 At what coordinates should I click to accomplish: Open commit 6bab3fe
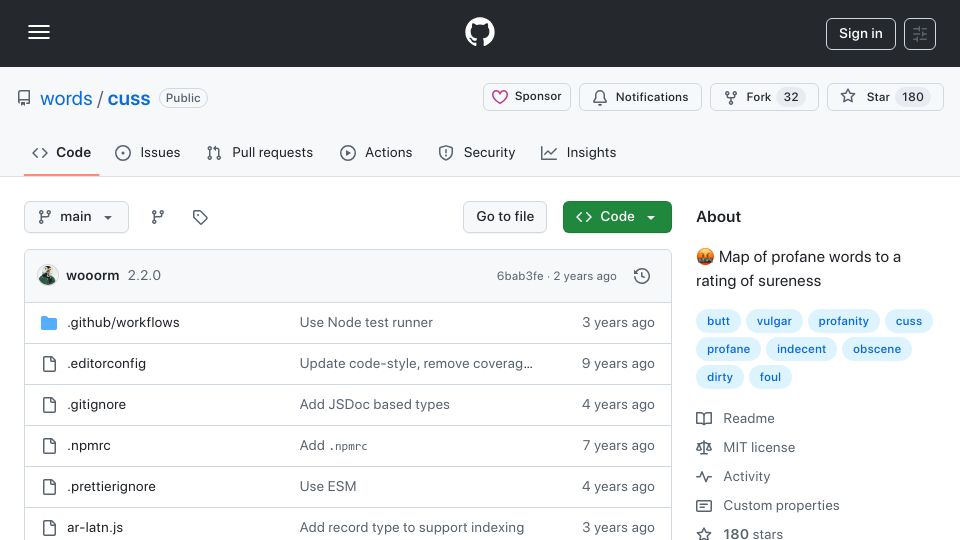[520, 276]
